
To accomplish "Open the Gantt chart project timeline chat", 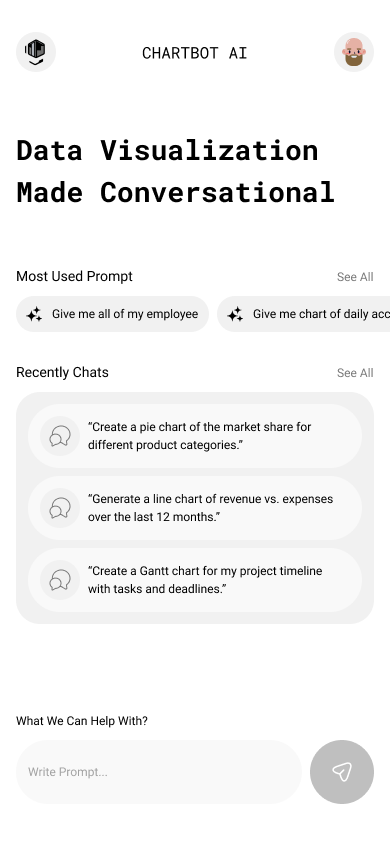I will click(x=195, y=580).
